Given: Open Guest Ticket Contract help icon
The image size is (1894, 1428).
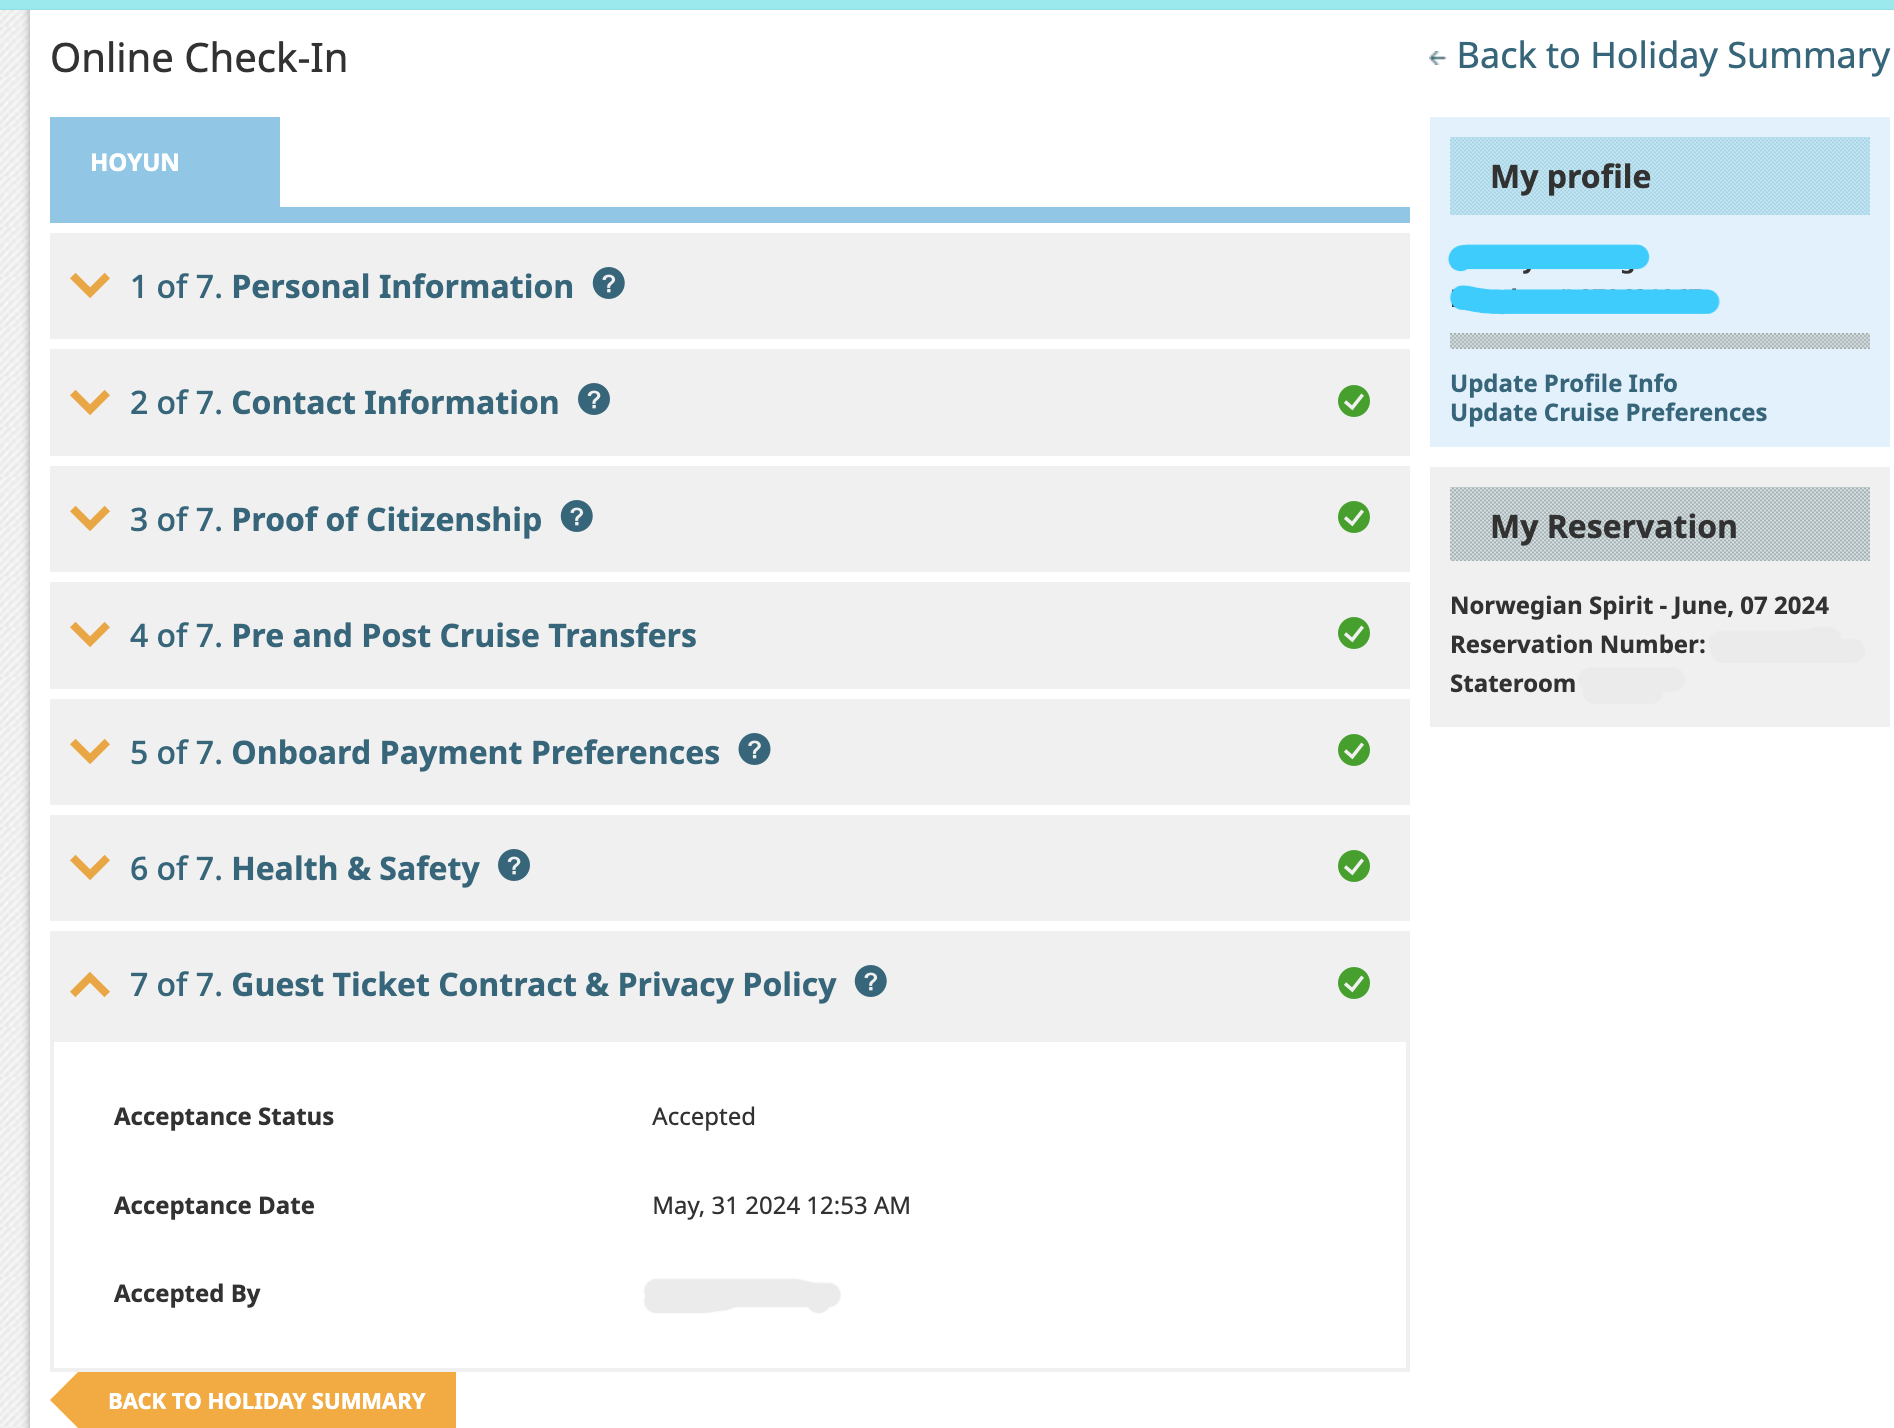Looking at the screenshot, I should (x=871, y=982).
